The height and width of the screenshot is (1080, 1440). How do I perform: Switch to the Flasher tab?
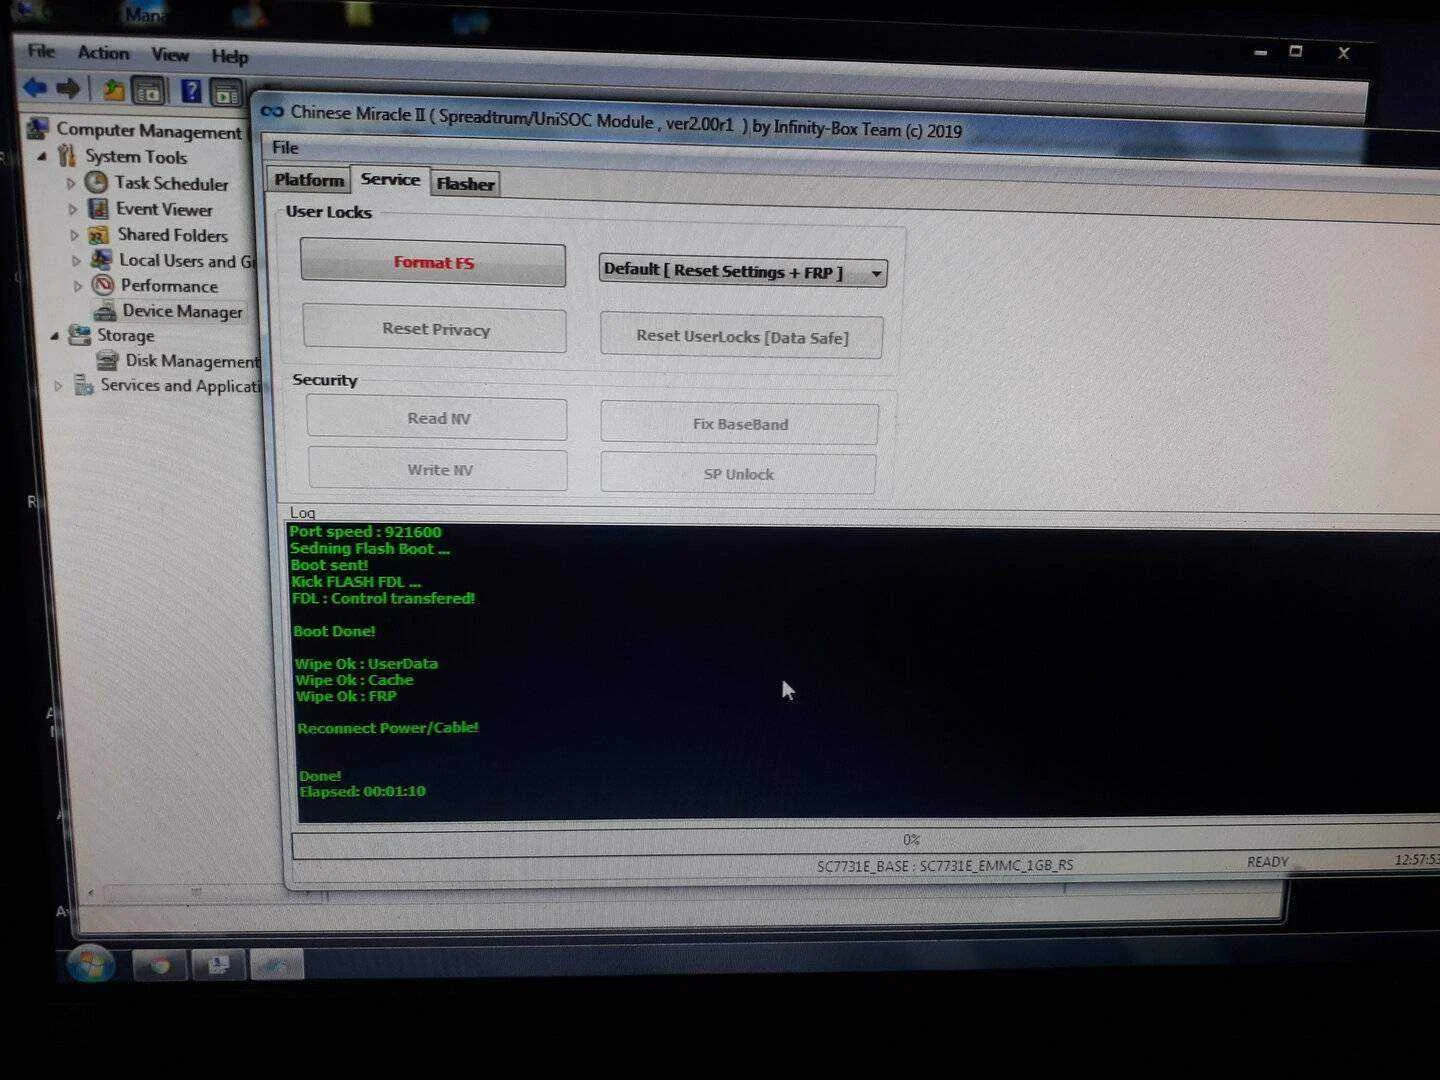pos(465,184)
